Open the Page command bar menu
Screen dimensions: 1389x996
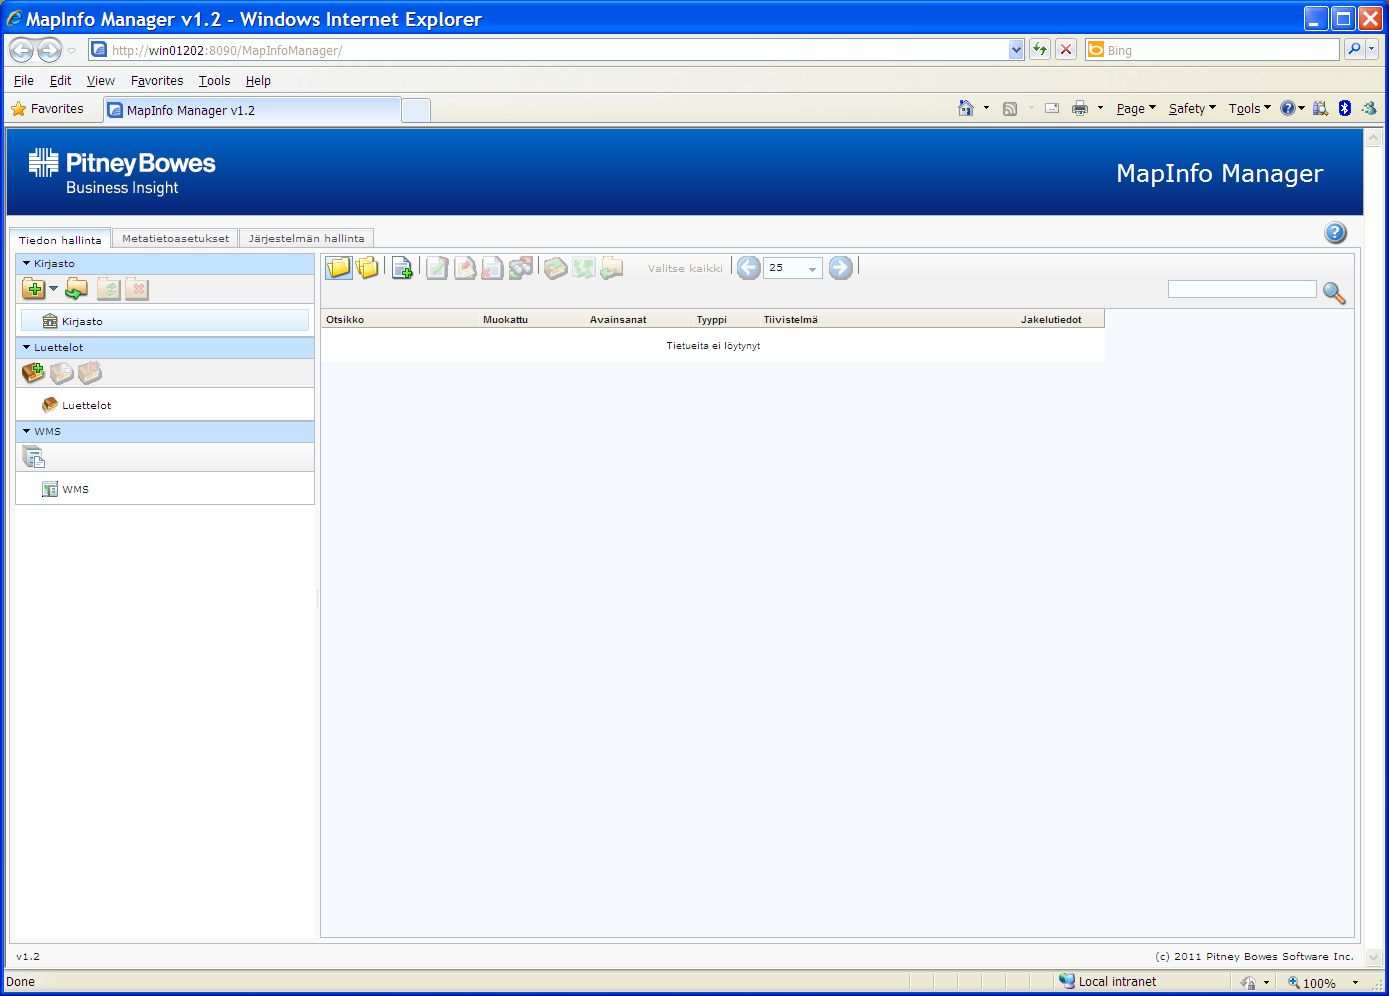[x=1136, y=108]
